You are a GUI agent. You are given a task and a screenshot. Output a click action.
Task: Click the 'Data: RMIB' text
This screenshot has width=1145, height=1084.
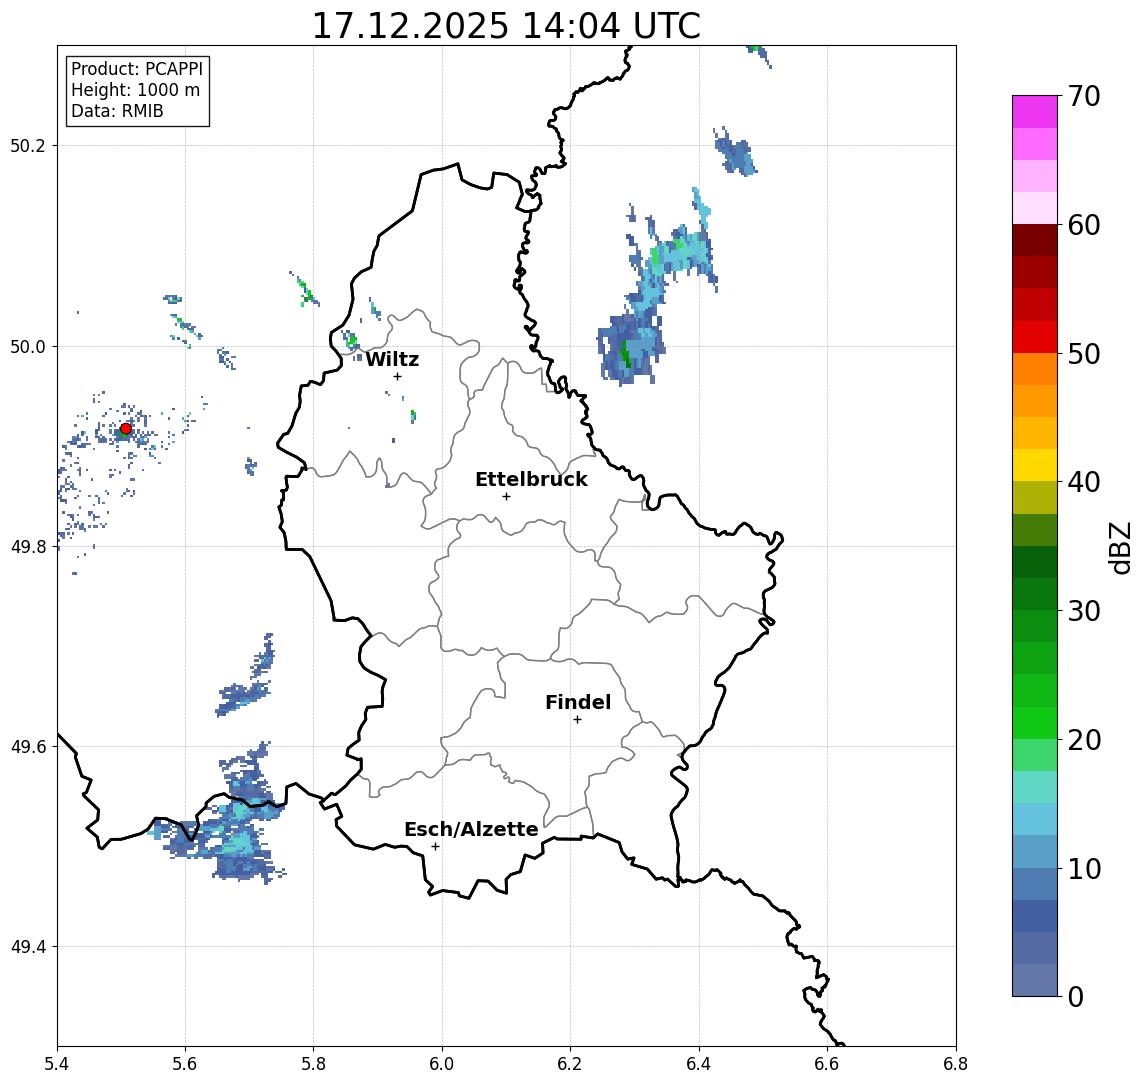point(117,111)
